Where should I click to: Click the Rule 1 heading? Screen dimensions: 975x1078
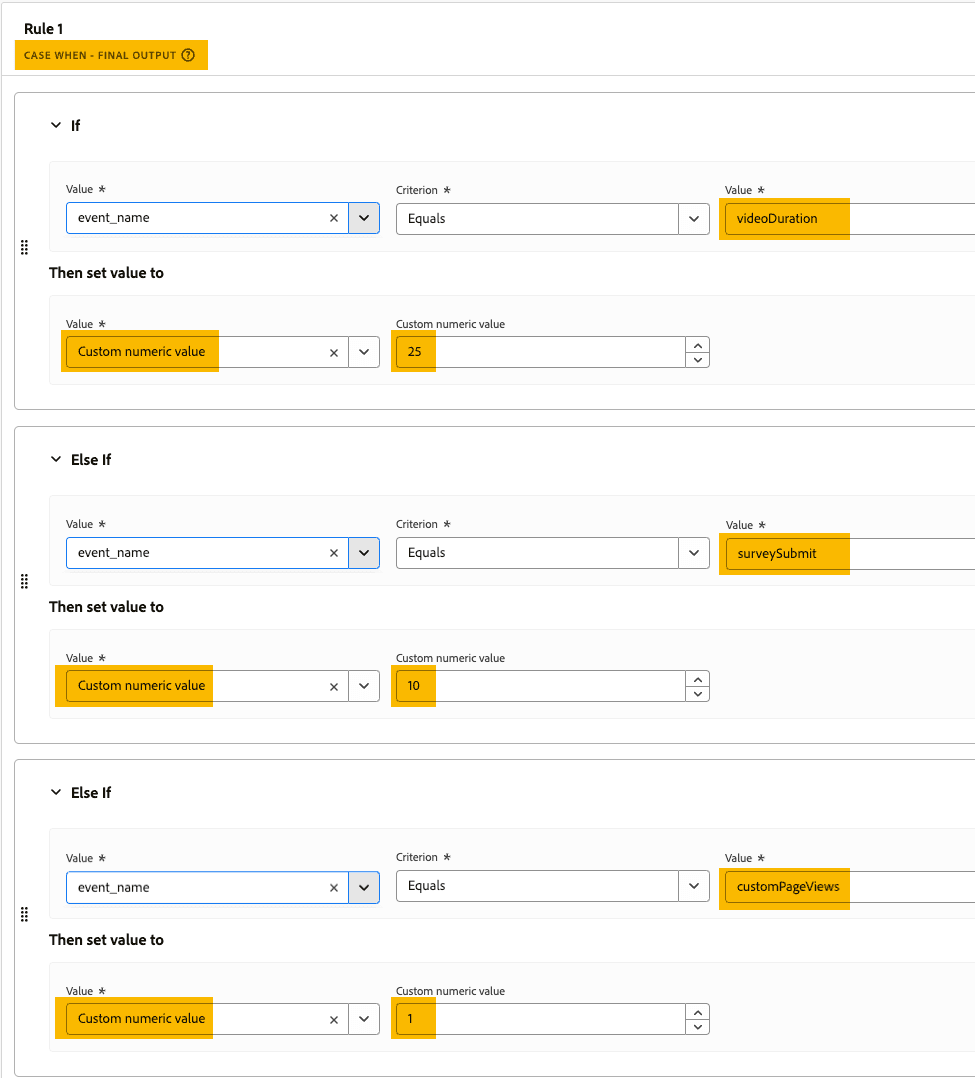coord(43,28)
